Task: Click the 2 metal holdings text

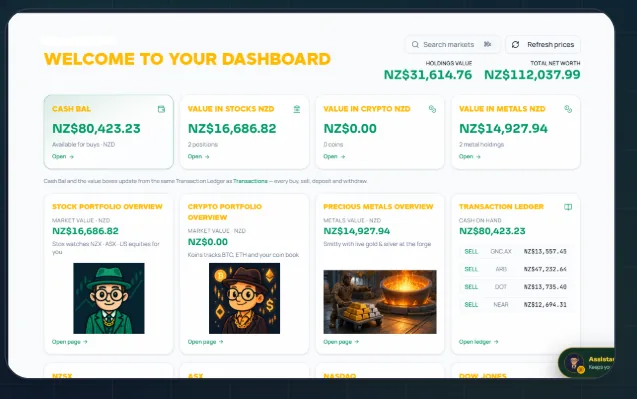Action: coord(481,145)
